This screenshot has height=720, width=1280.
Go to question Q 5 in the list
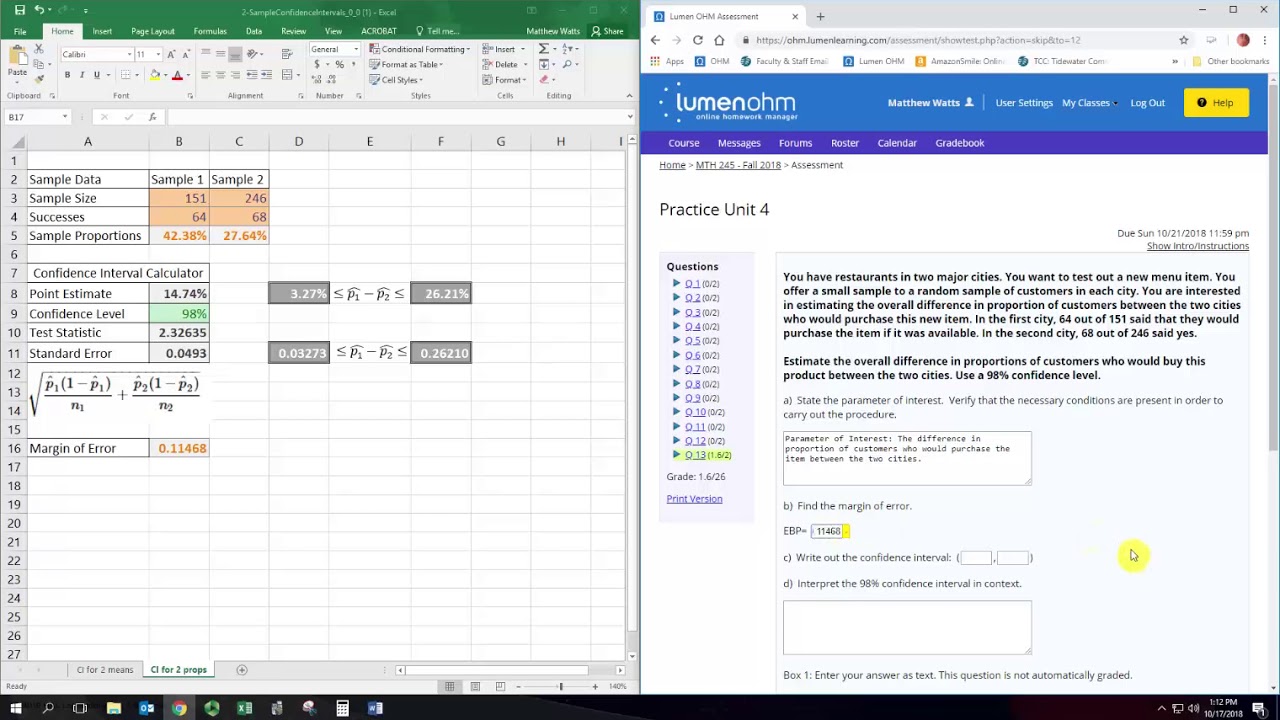[x=692, y=341]
